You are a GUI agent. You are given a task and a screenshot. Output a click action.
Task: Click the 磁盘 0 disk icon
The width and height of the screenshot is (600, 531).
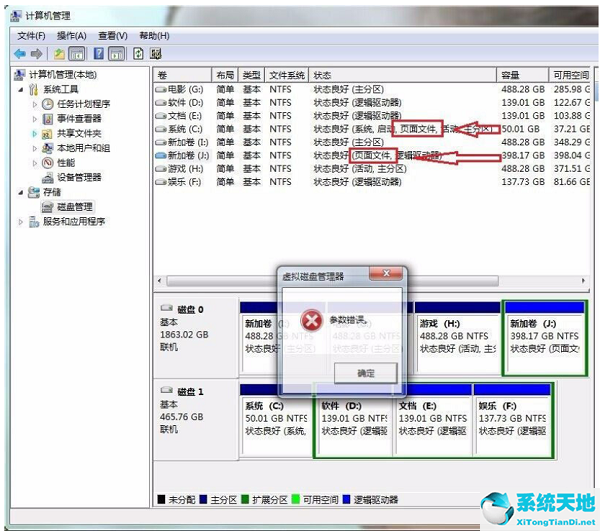[x=166, y=308]
